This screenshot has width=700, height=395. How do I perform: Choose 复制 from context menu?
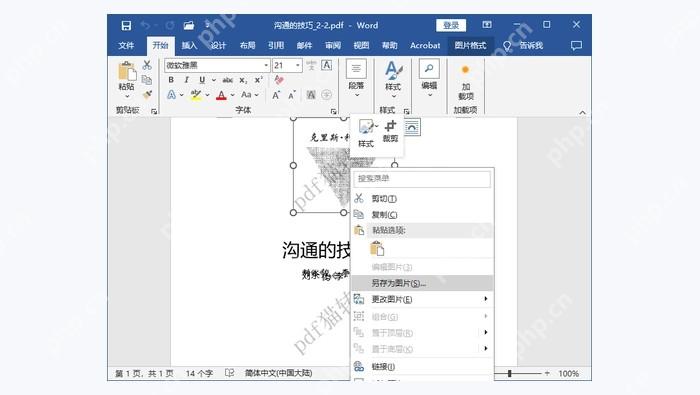click(422, 215)
